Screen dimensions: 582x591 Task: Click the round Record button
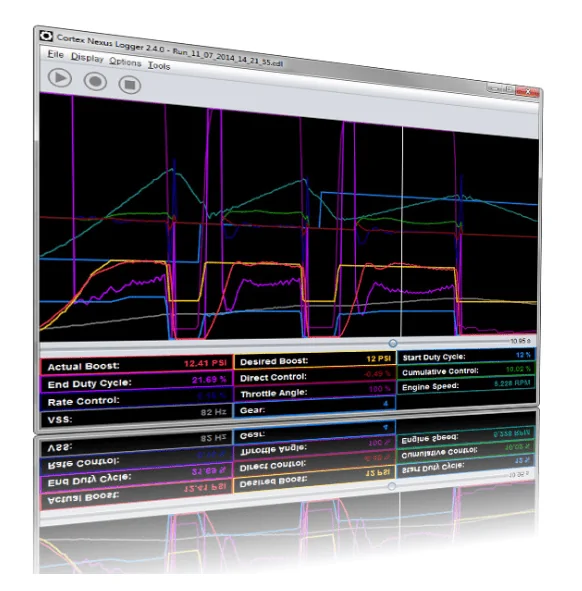tap(95, 81)
